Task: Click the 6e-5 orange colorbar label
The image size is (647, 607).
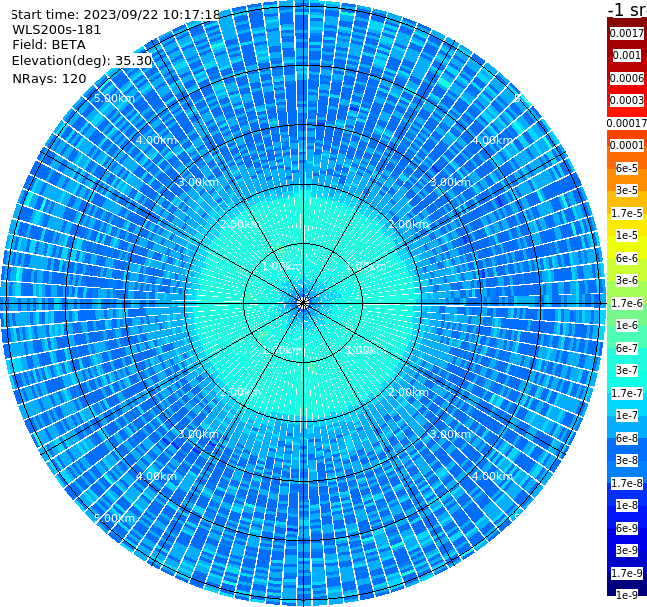Action: click(627, 168)
